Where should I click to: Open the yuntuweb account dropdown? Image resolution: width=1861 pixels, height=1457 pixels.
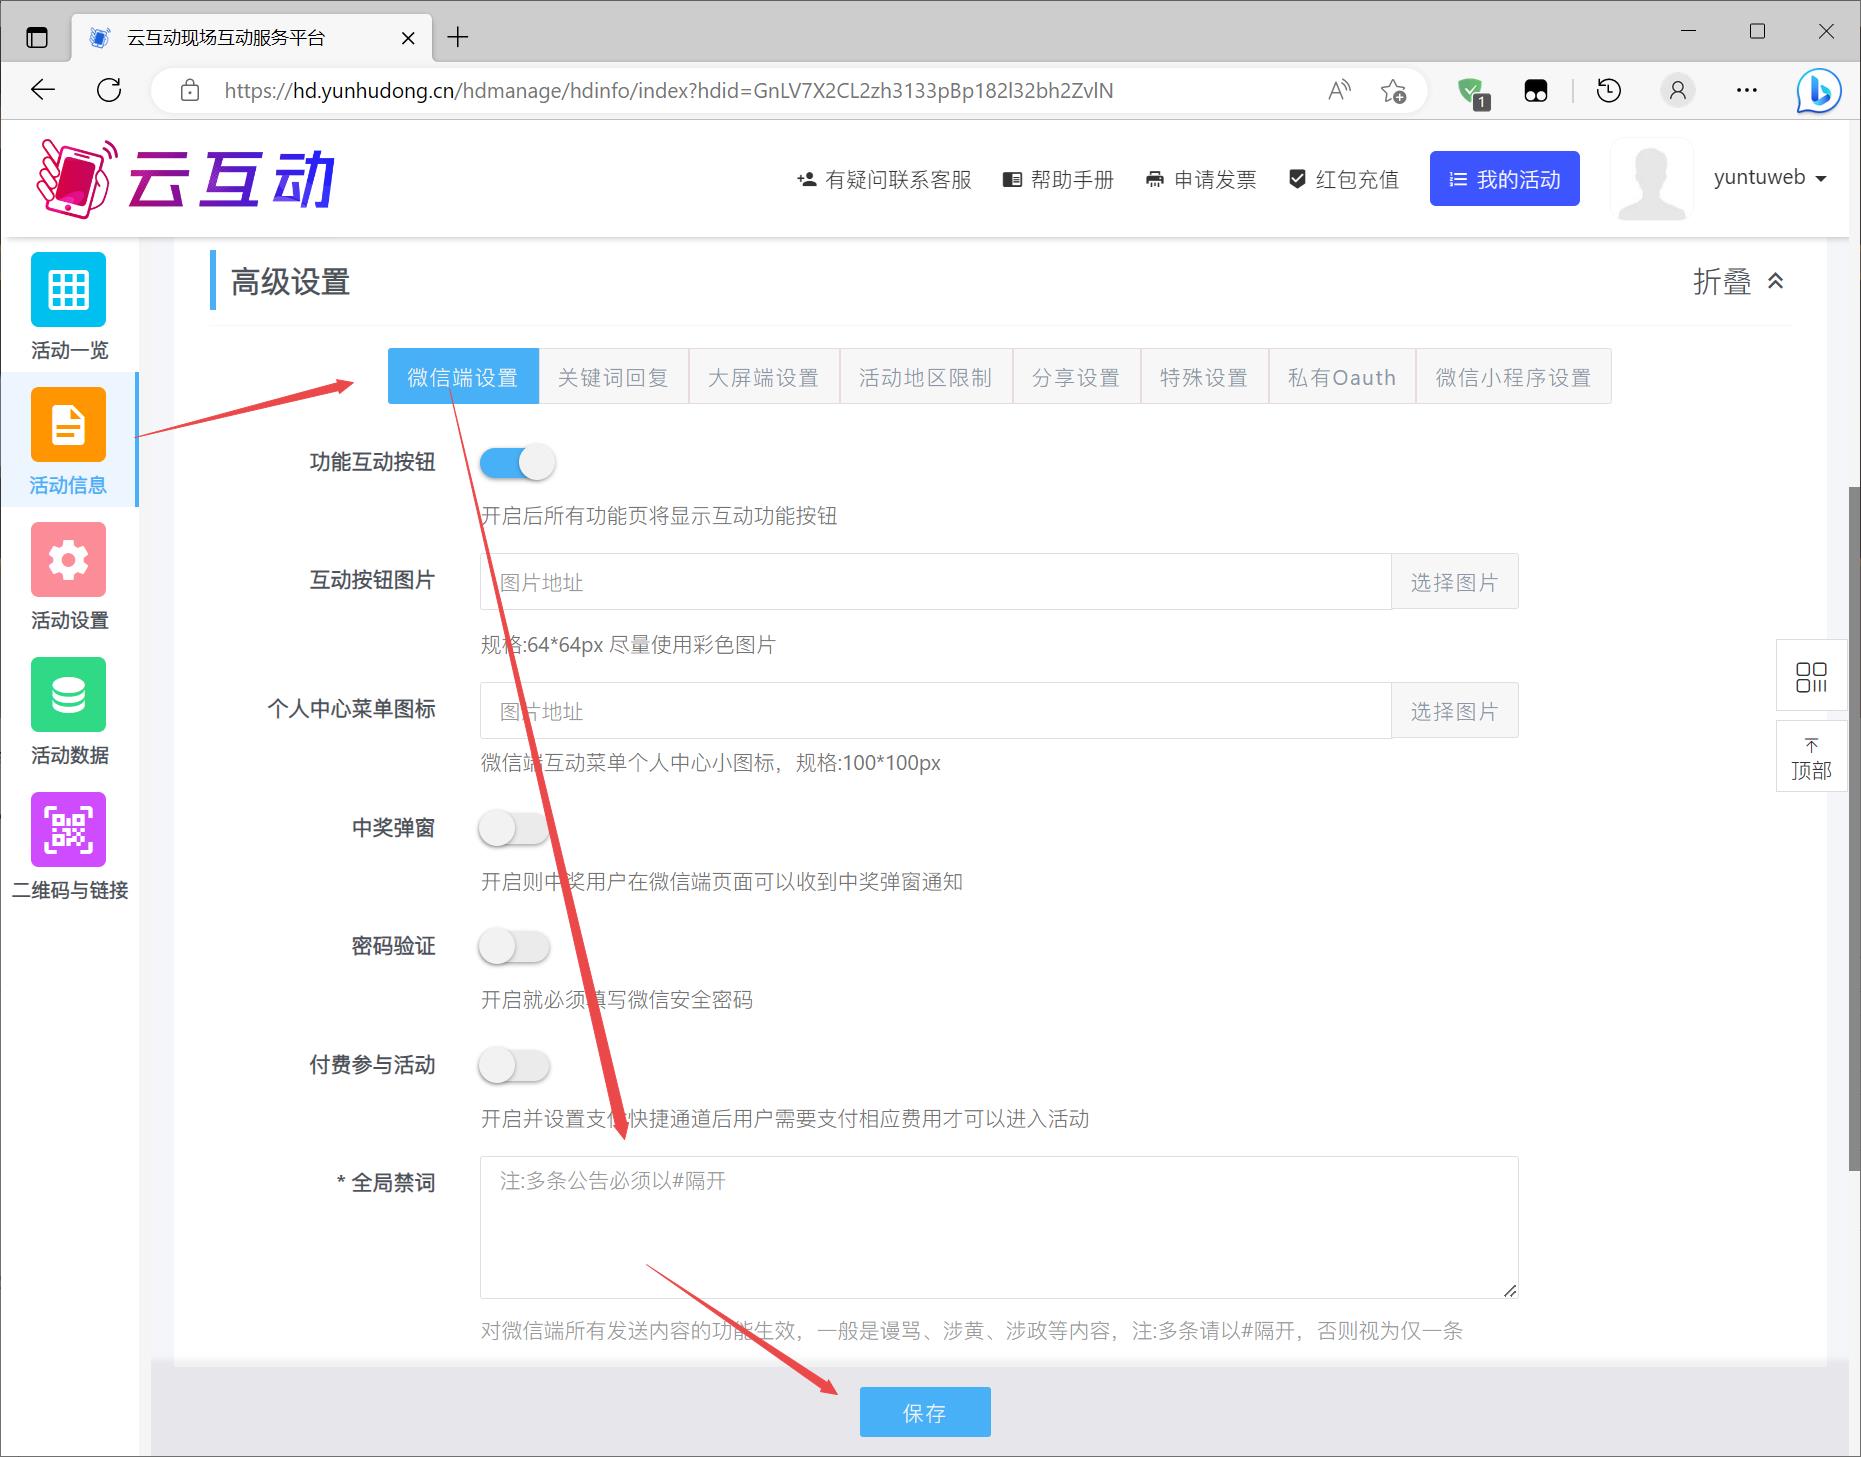click(x=1769, y=178)
